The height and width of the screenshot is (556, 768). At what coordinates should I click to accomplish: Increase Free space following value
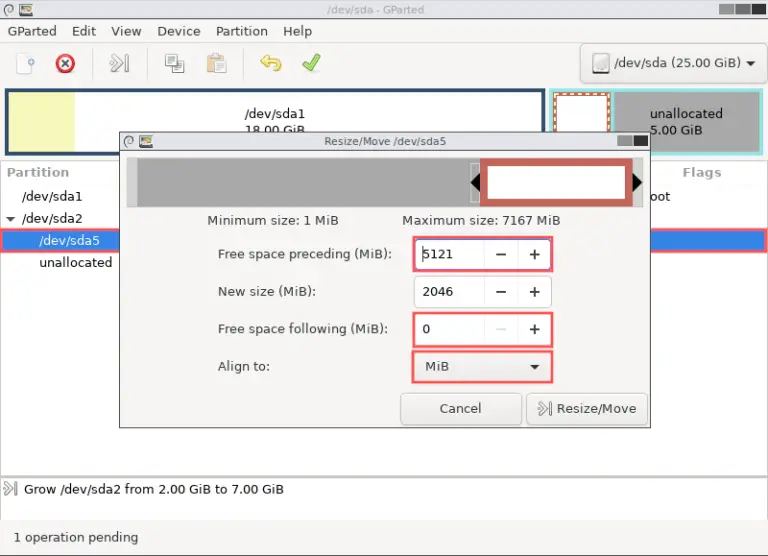point(534,329)
